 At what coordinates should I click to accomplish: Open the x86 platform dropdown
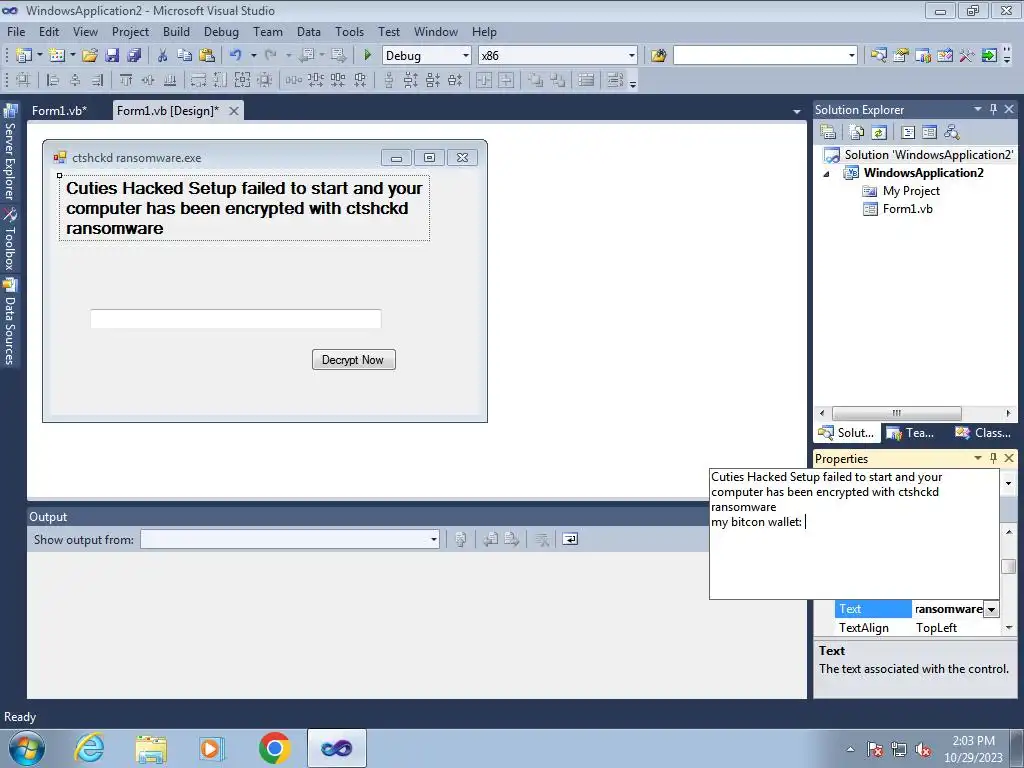click(632, 56)
